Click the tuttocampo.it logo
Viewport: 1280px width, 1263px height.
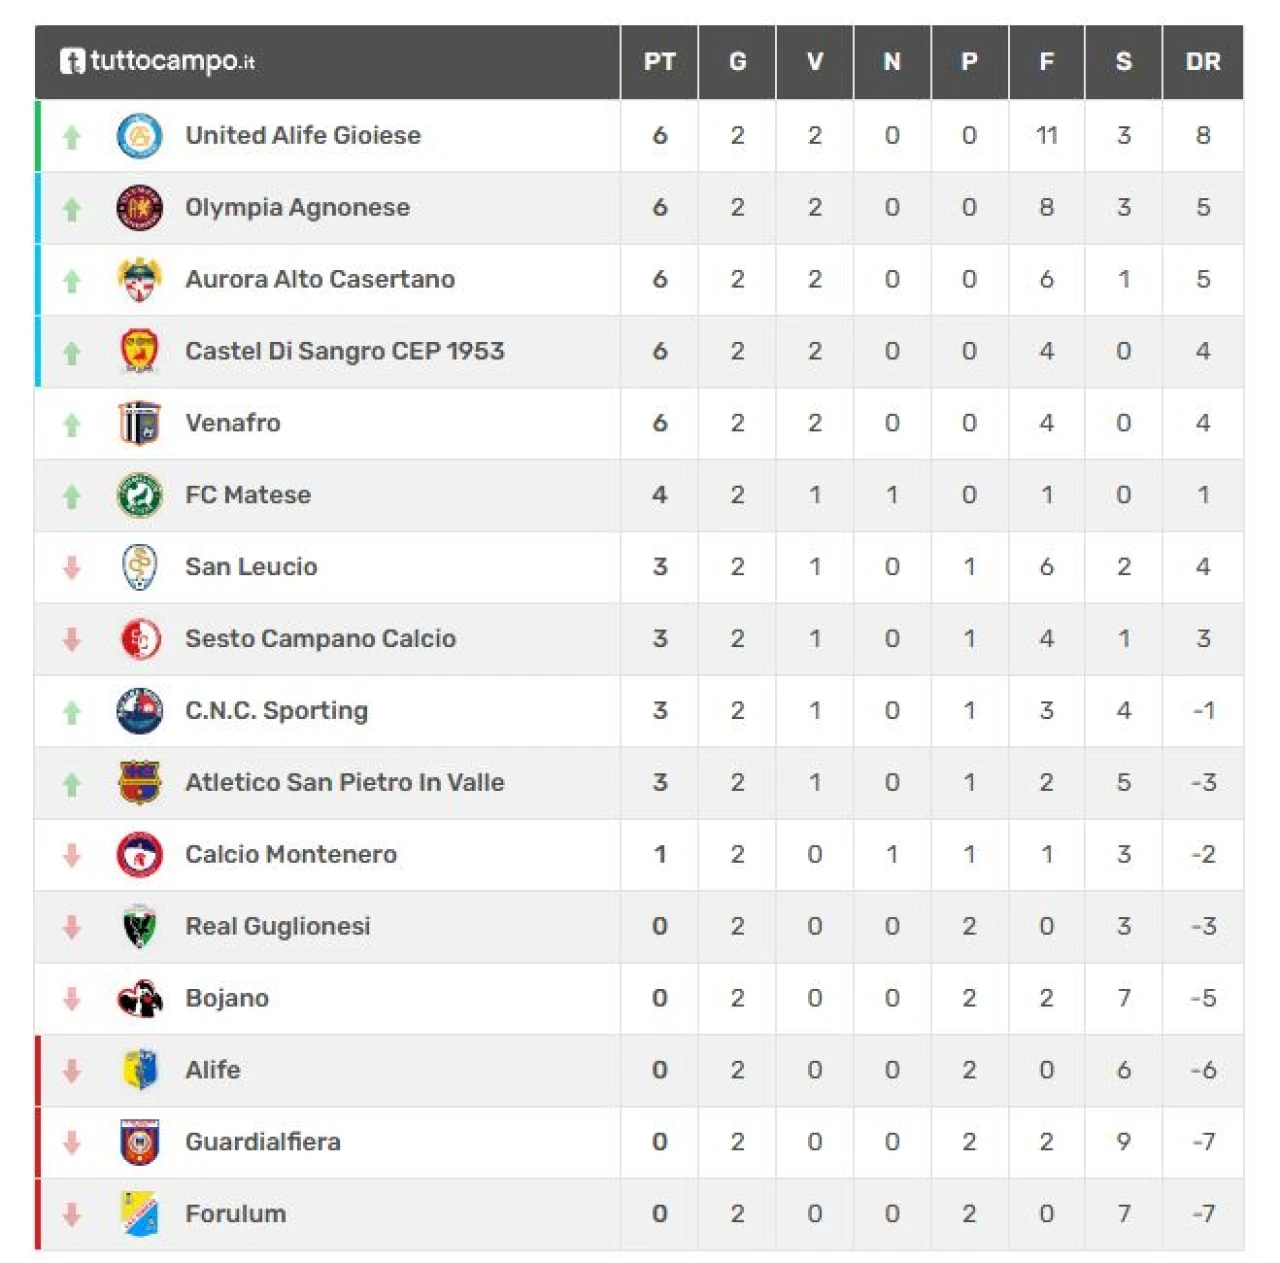click(157, 61)
